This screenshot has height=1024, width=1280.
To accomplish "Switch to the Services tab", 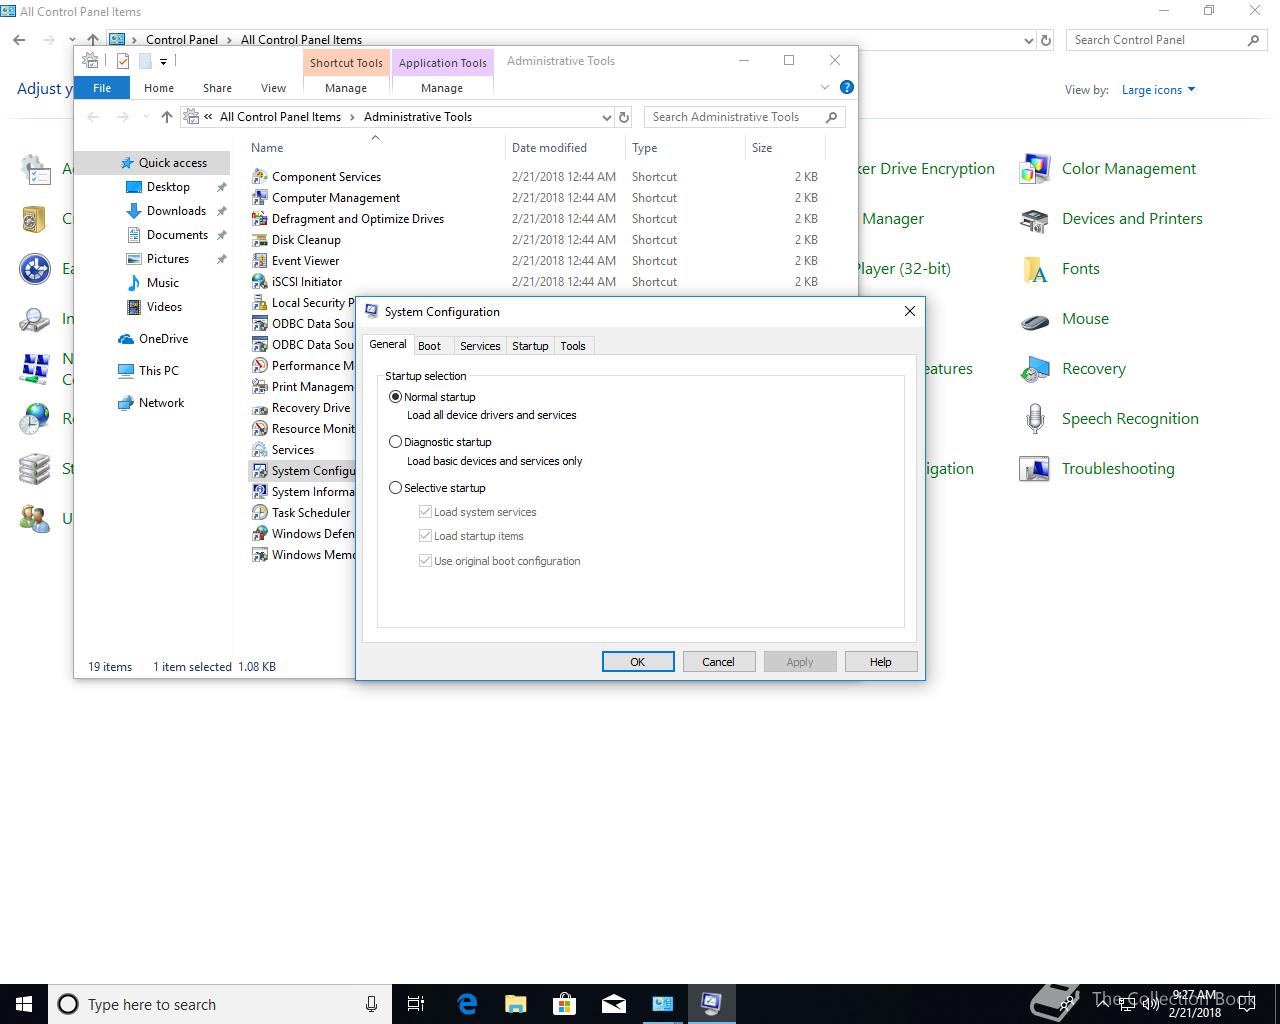I will (480, 346).
